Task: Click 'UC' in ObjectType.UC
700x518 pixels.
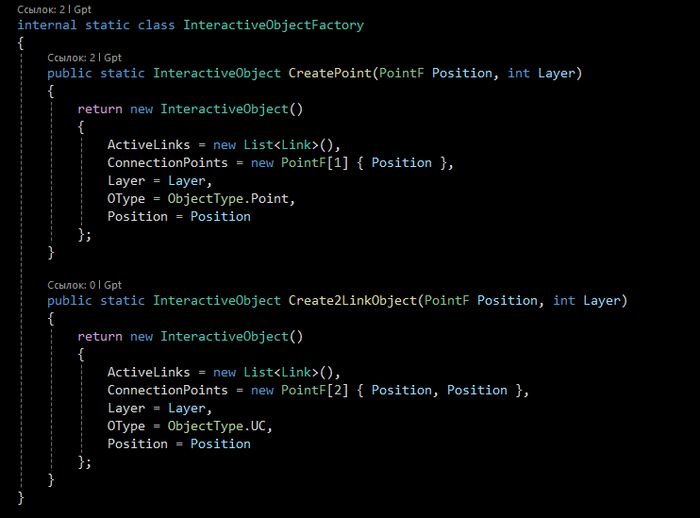Action: [261, 425]
